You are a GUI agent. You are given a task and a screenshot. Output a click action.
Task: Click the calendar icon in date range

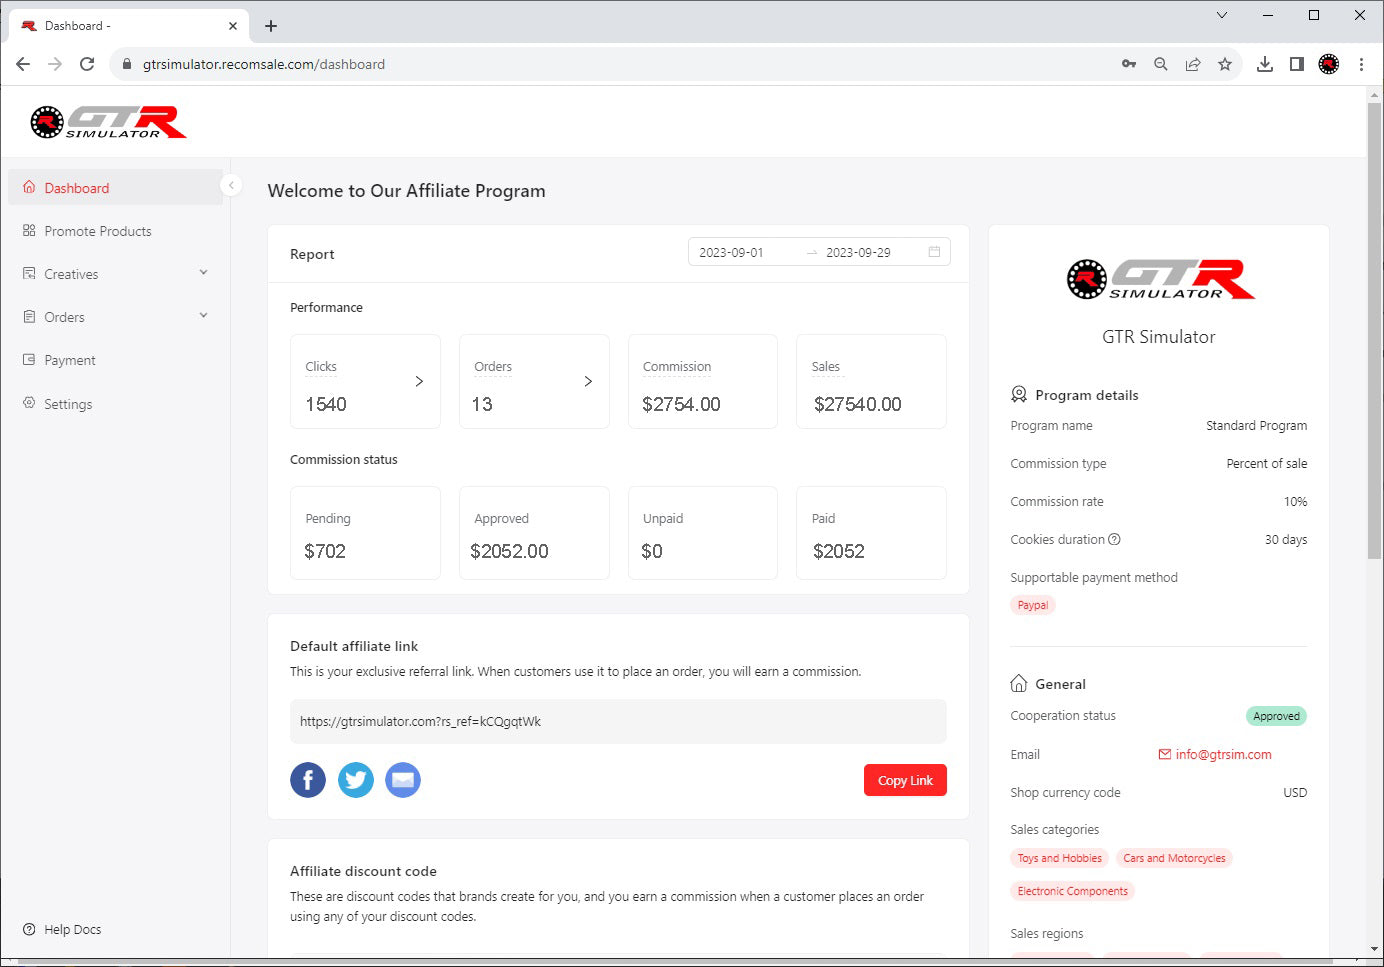tap(934, 252)
